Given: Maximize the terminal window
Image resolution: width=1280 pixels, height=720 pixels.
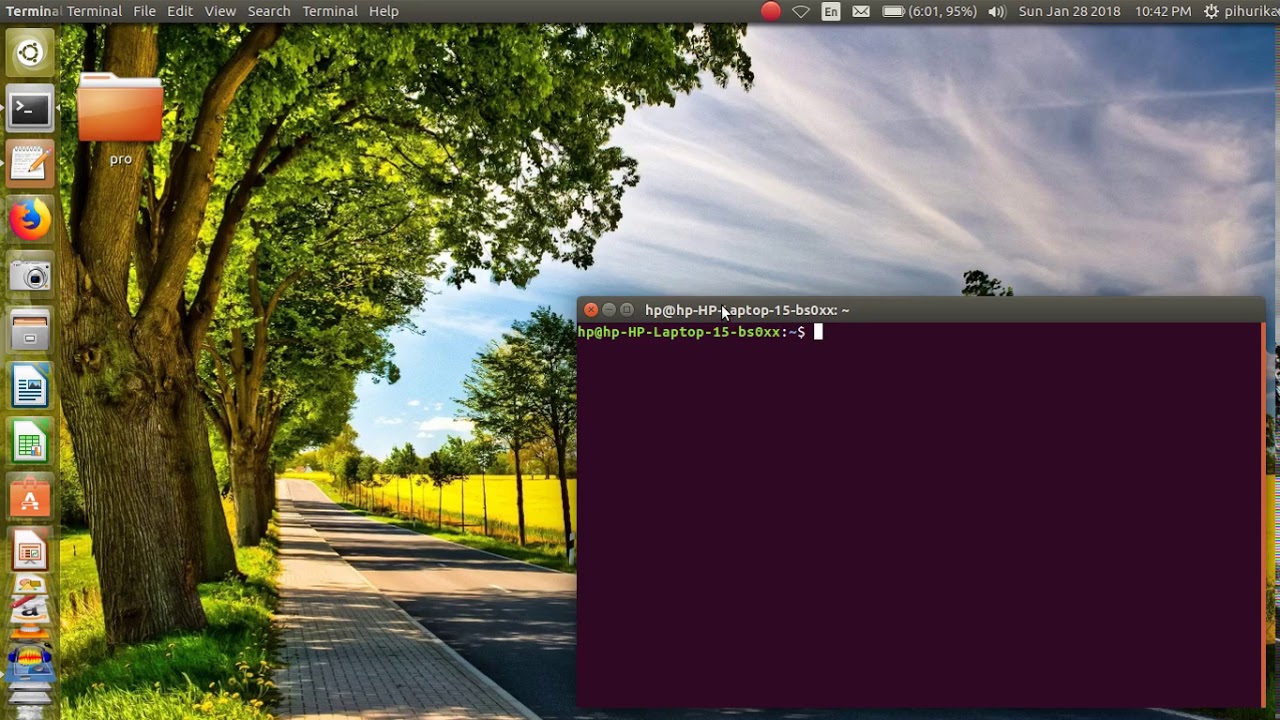Looking at the screenshot, I should coord(627,310).
